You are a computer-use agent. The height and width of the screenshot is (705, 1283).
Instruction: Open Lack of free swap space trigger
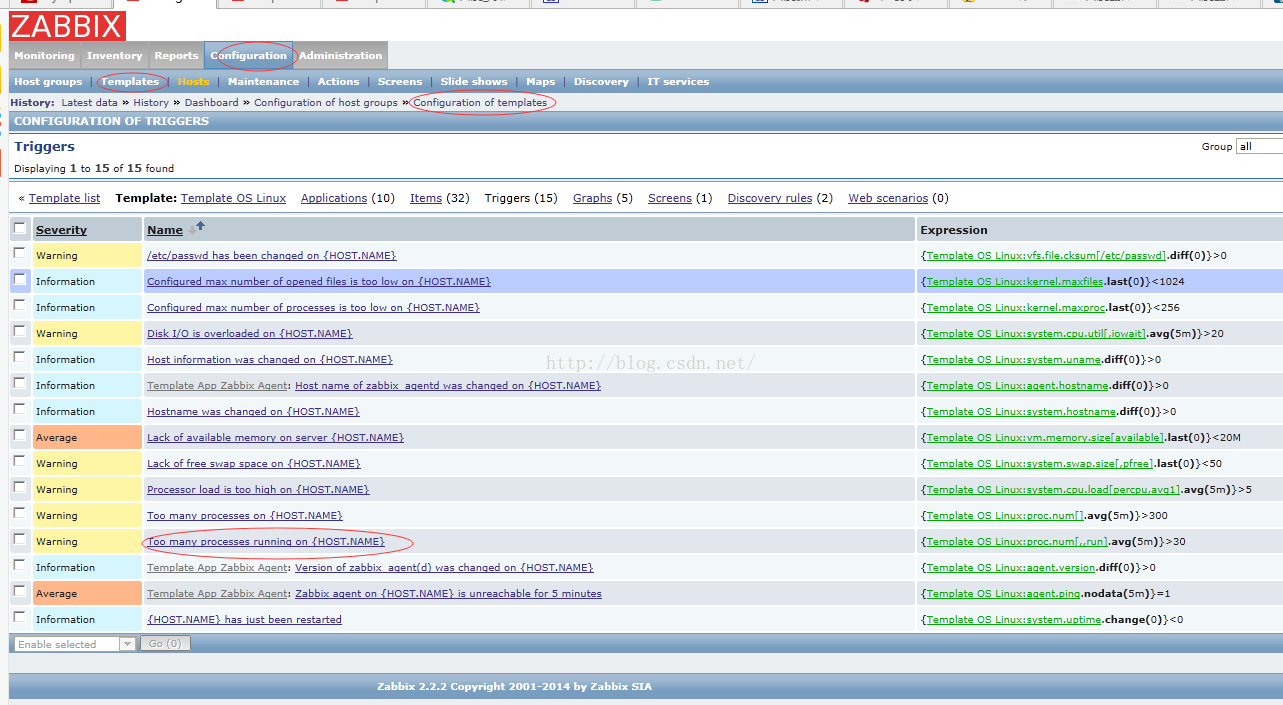point(253,464)
